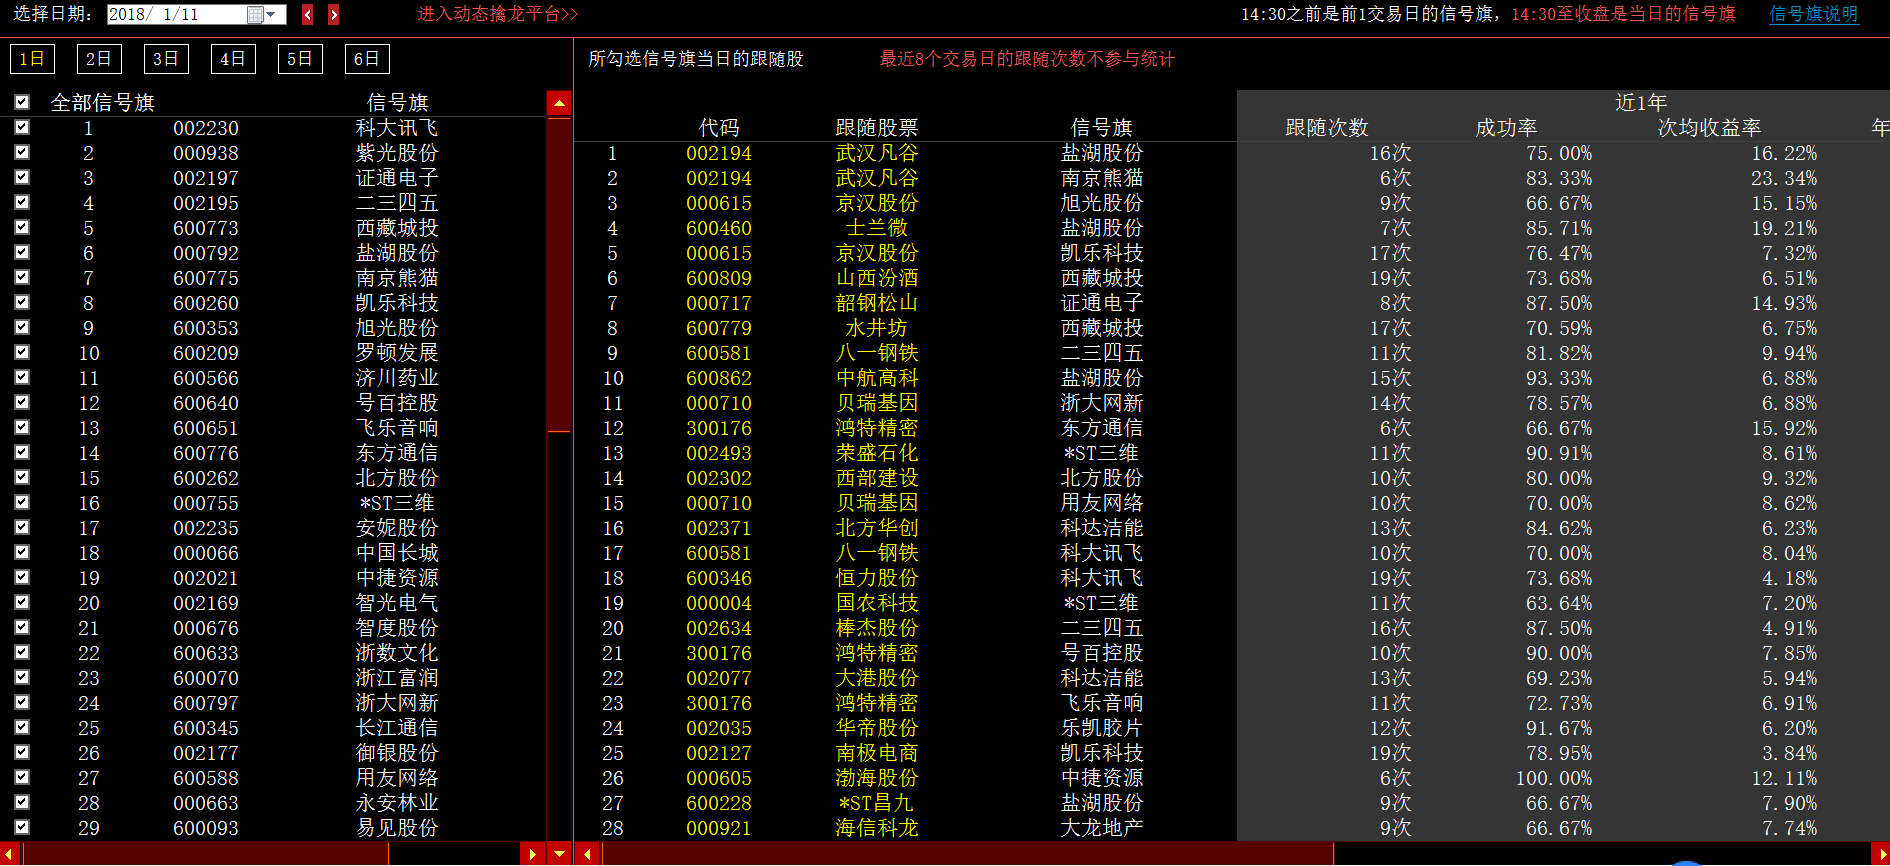Toggle the 全部信号旗 select-all checkbox
This screenshot has height=866, width=1890.
tap(22, 102)
